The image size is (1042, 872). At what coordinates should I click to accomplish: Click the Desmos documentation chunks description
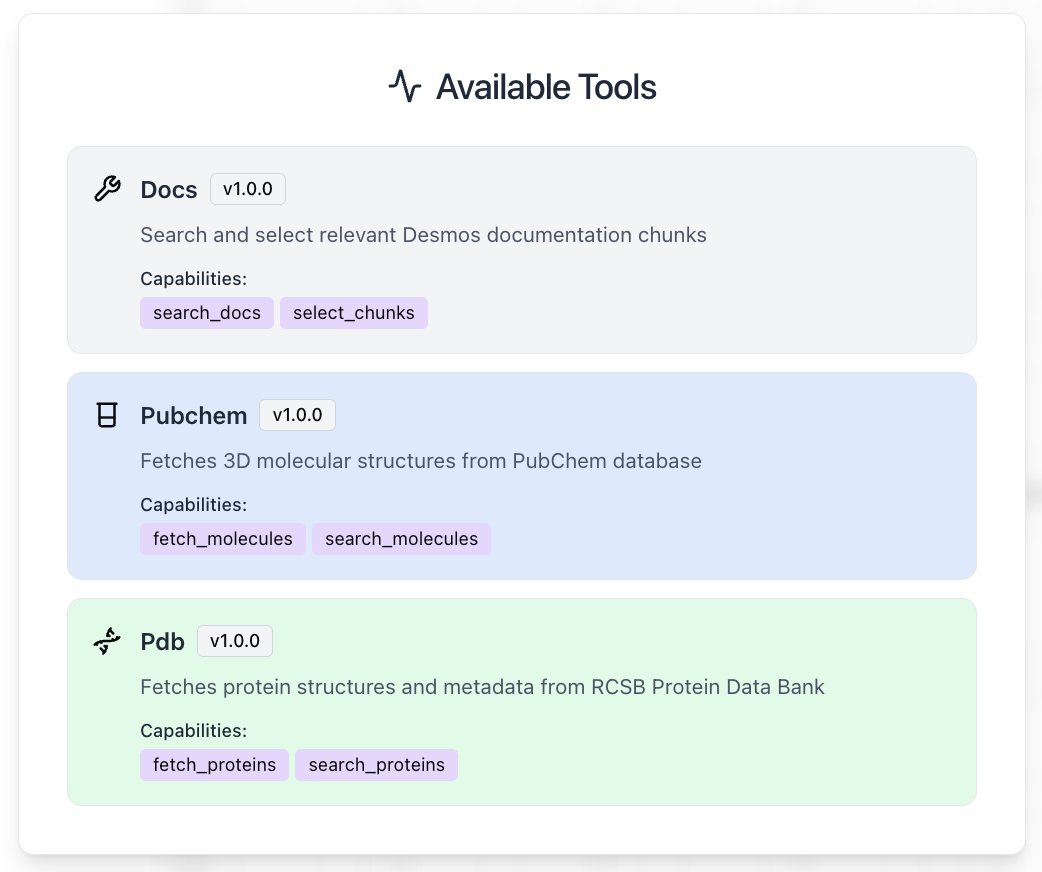pyautogui.click(x=423, y=235)
